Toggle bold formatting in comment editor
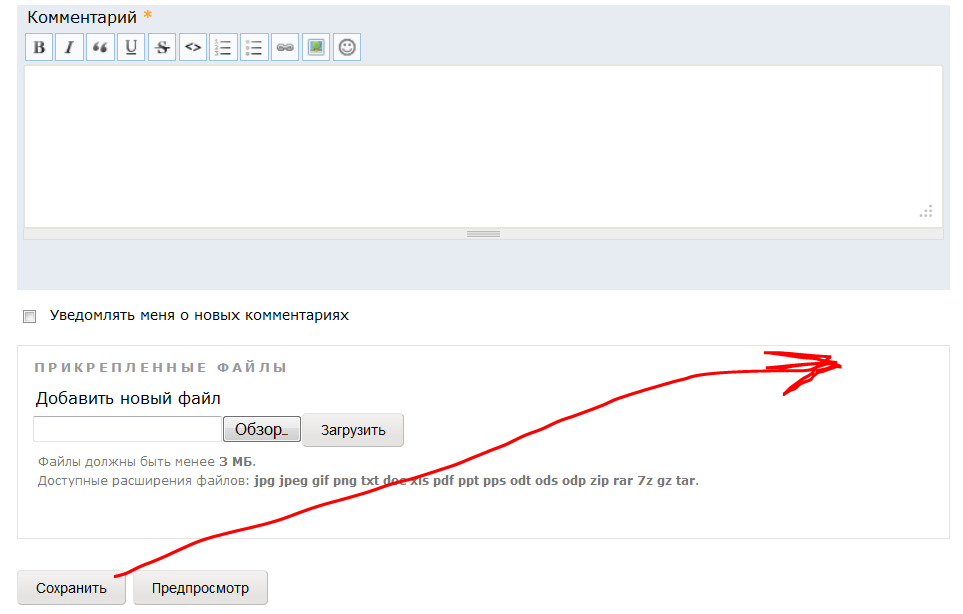This screenshot has width=963, height=614. (39, 47)
